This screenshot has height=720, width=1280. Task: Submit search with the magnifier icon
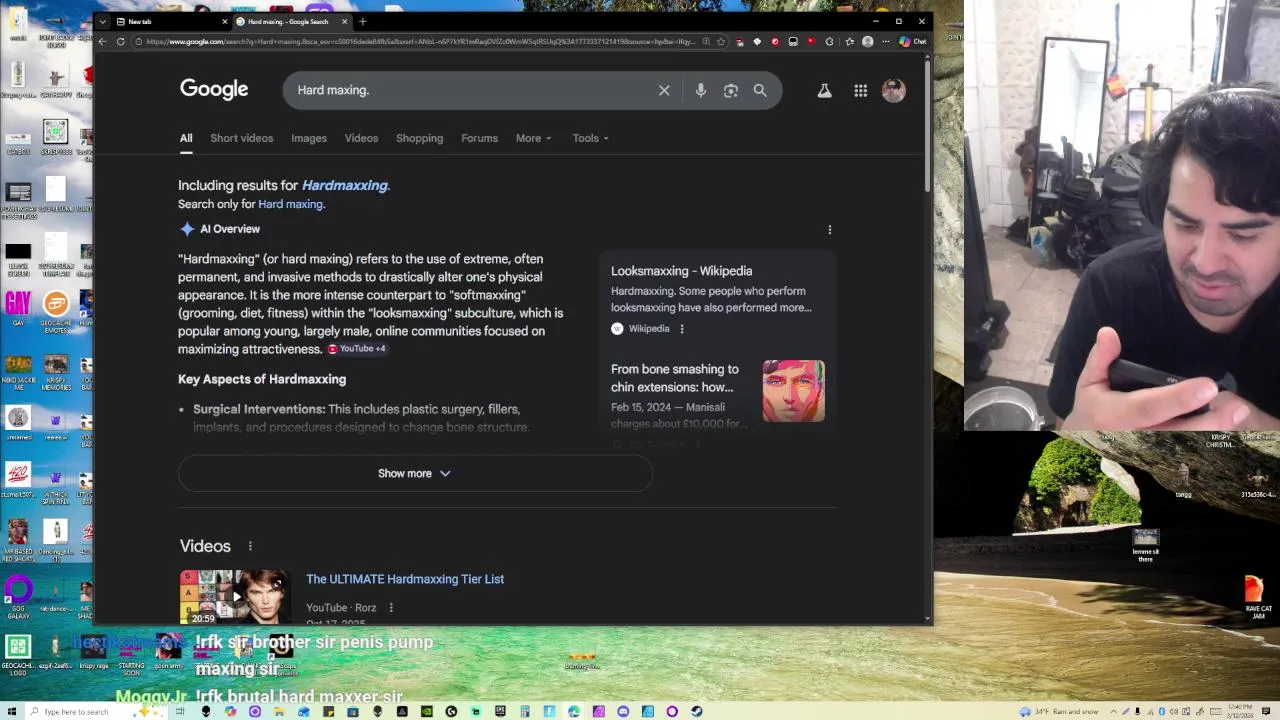click(x=760, y=90)
